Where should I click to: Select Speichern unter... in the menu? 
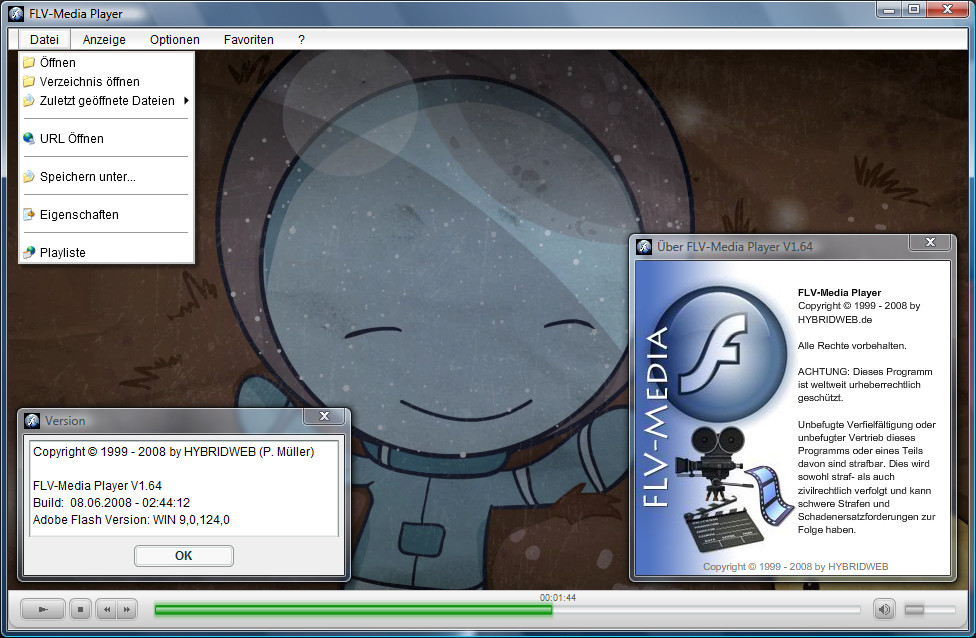click(x=106, y=177)
